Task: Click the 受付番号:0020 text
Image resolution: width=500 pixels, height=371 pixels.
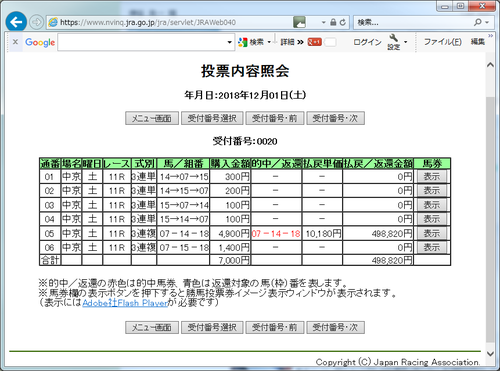Action: (245, 141)
